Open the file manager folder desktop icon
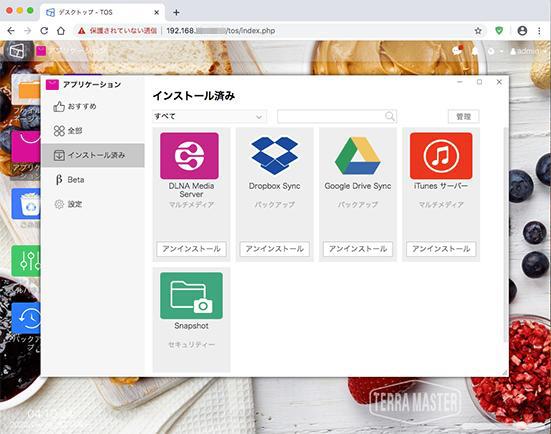This screenshot has height=434, width=551. pyautogui.click(x=26, y=90)
